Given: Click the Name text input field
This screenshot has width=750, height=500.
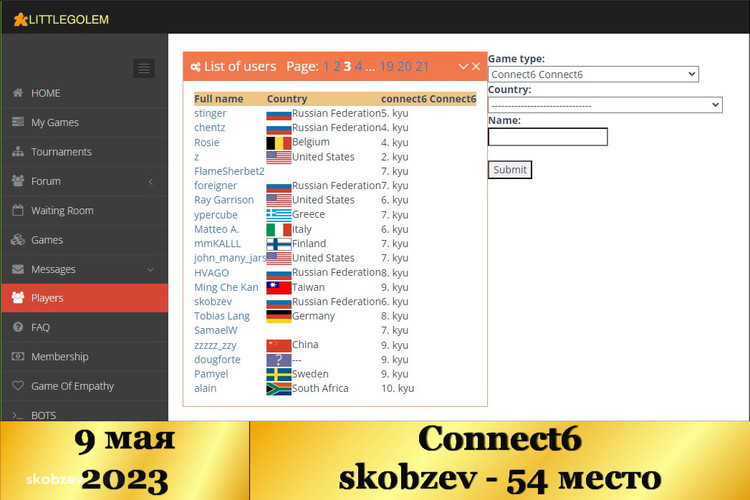Looking at the screenshot, I should click(547, 137).
